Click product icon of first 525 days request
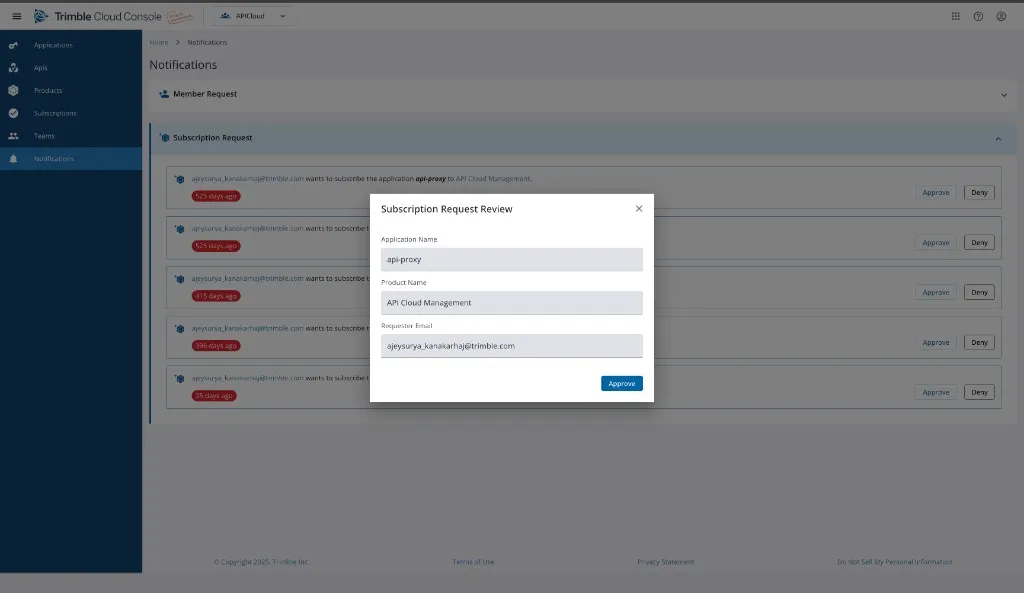The image size is (1024, 593). (x=180, y=179)
